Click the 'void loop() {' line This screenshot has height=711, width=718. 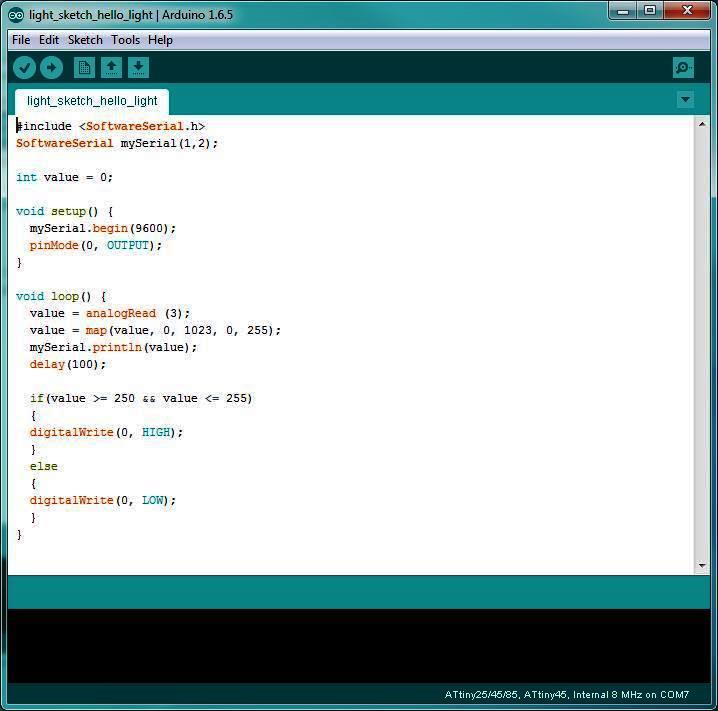61,296
